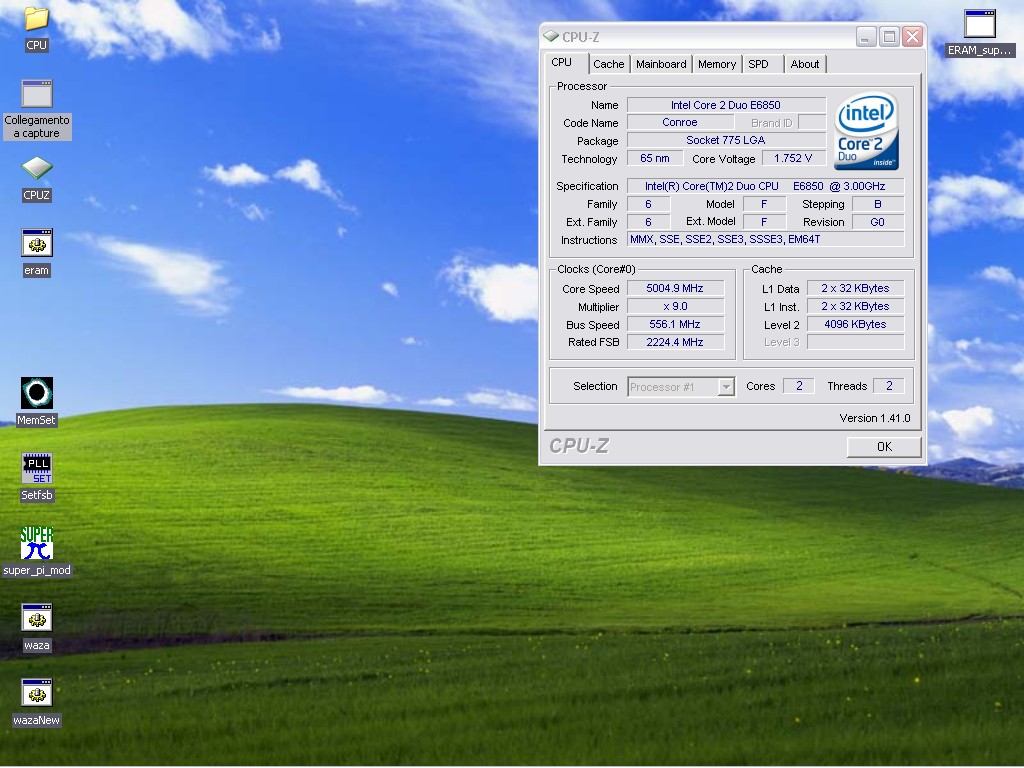The height and width of the screenshot is (768, 1024).
Task: Click the empty Brand ID field
Action: pos(812,122)
